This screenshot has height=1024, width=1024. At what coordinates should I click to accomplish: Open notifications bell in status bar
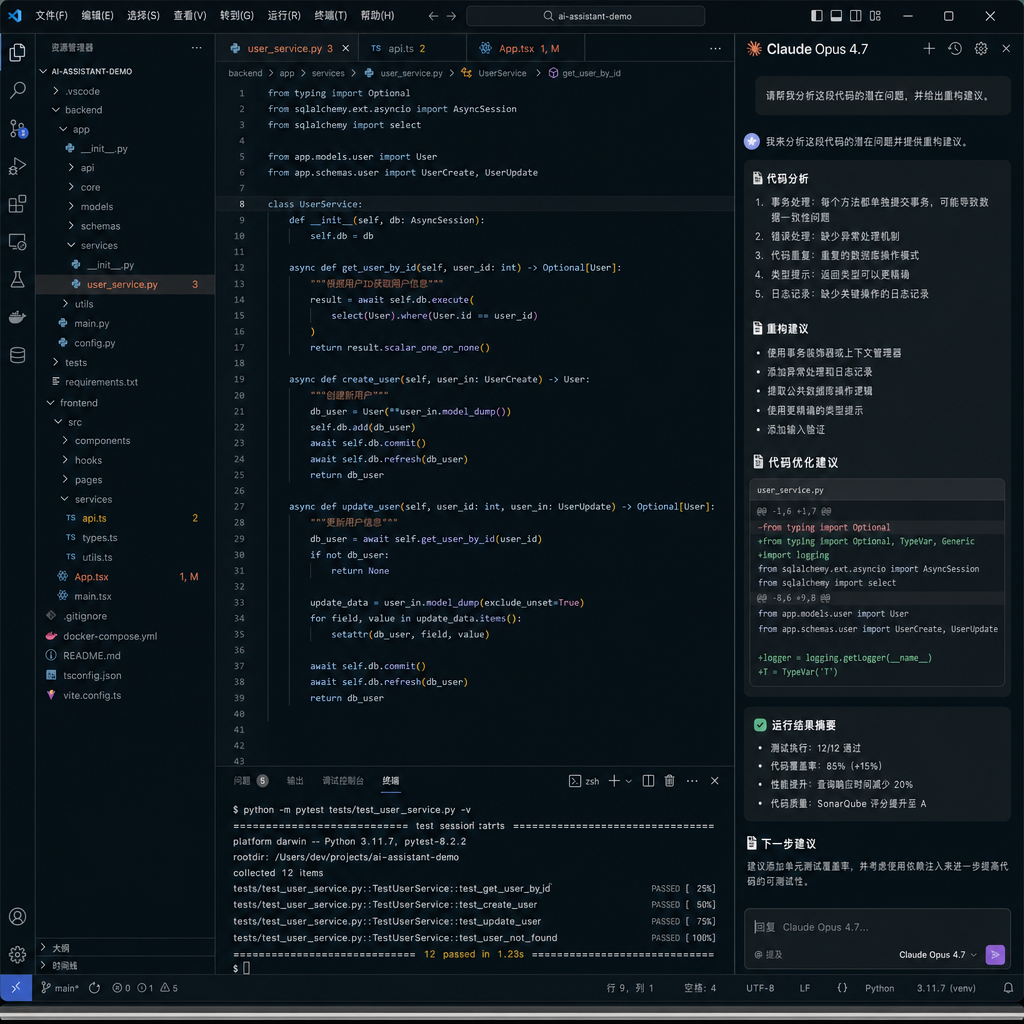pos(1008,988)
